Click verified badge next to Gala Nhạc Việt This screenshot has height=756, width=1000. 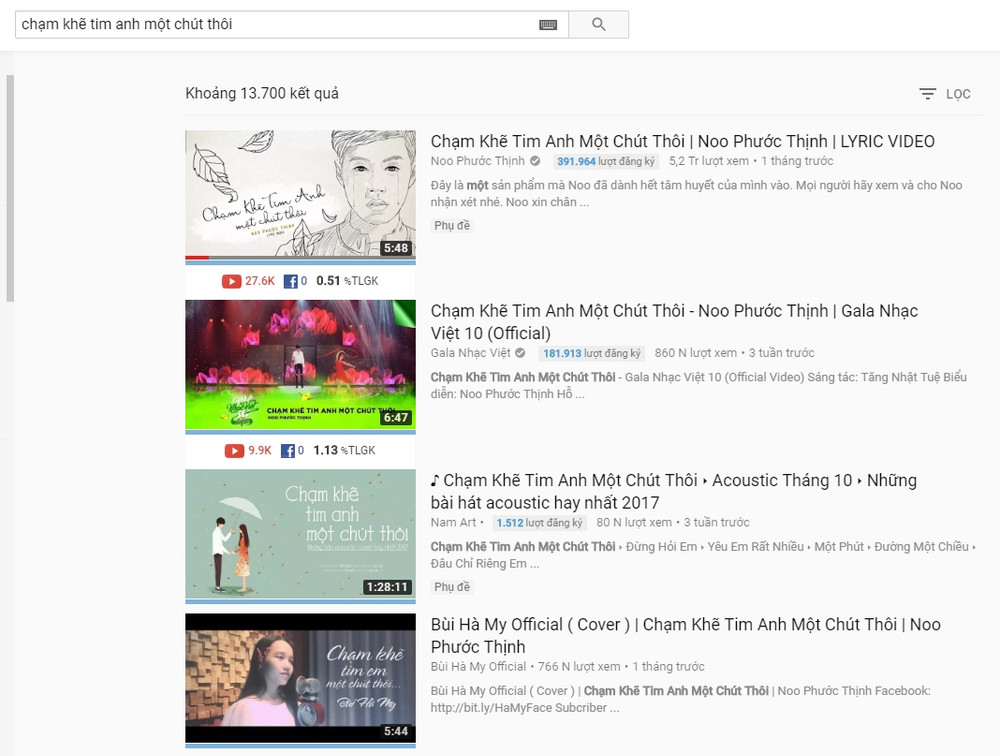520,353
